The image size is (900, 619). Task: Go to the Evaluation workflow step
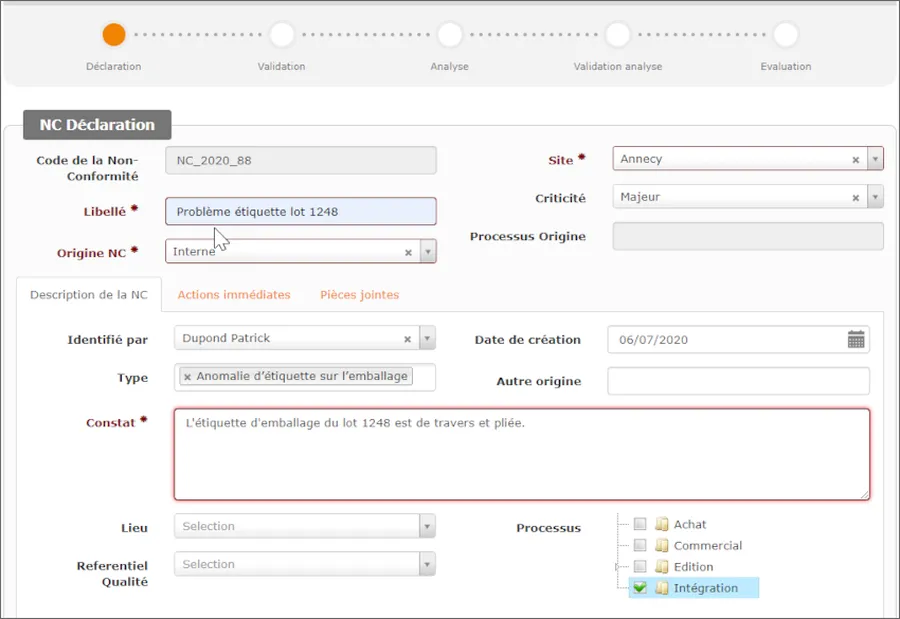pos(785,33)
